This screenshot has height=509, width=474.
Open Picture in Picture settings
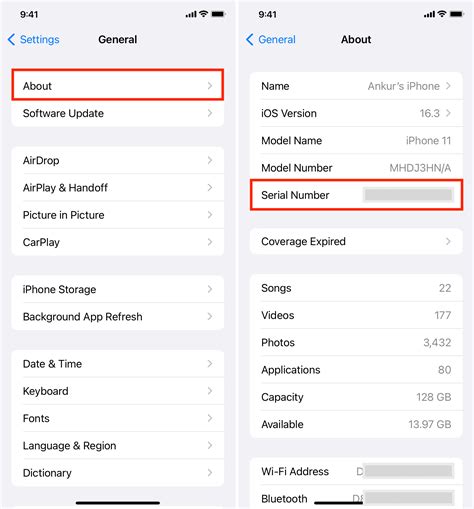118,215
